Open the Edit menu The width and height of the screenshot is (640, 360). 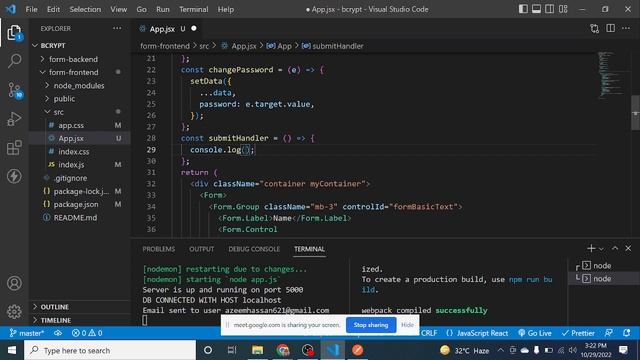point(53,9)
